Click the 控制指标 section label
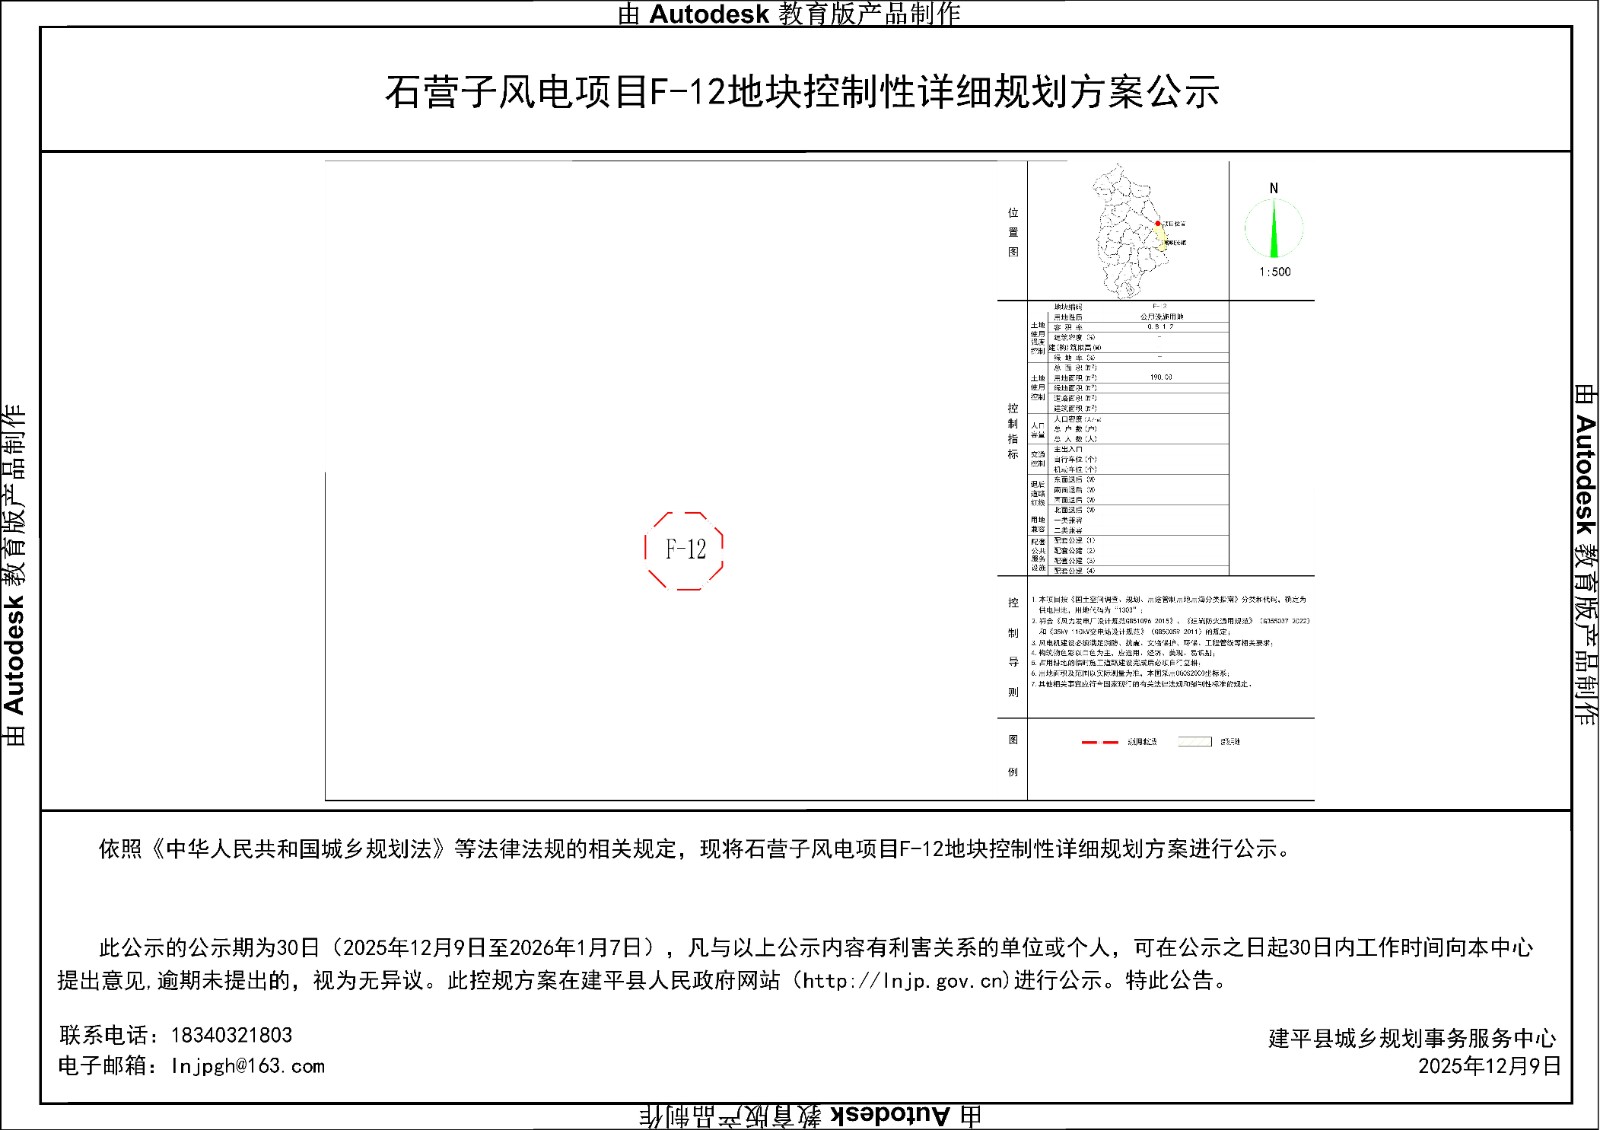This screenshot has height=1130, width=1600. click(x=1013, y=431)
